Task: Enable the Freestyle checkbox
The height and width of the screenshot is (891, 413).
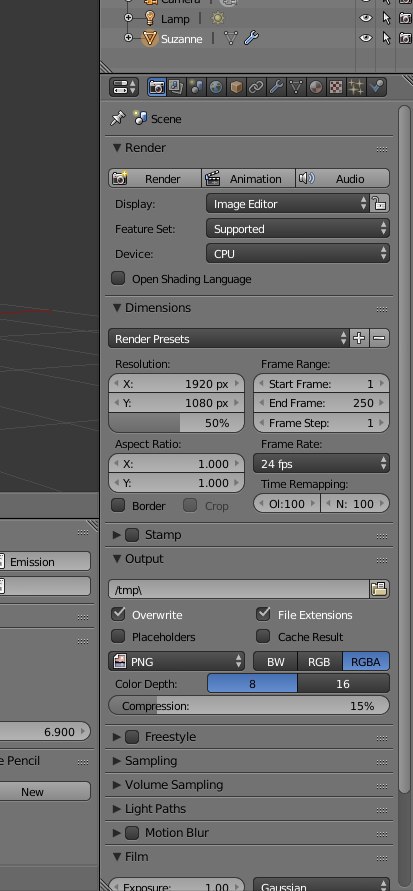Action: point(132,736)
